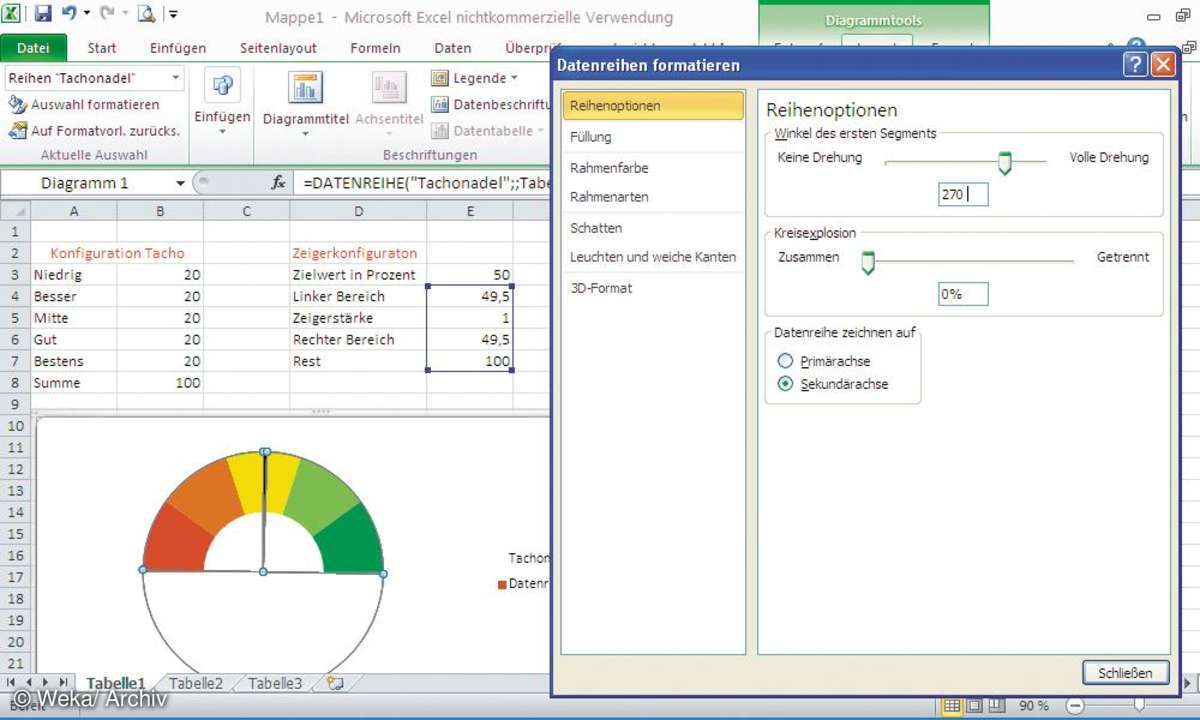Click the Datenbeschriftungen icon
Screen dimensions: 1200x720
[x=440, y=104]
